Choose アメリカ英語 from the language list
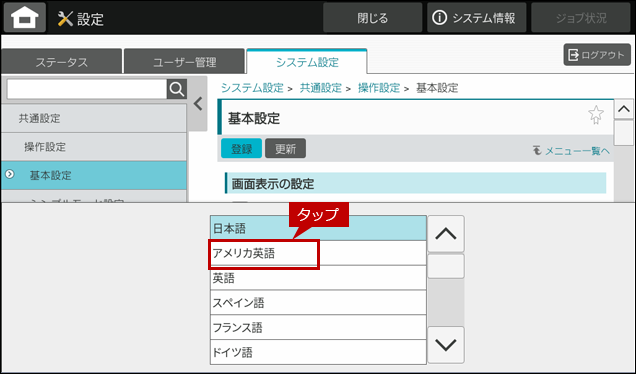Screen dimensions: 636x374 [318, 253]
